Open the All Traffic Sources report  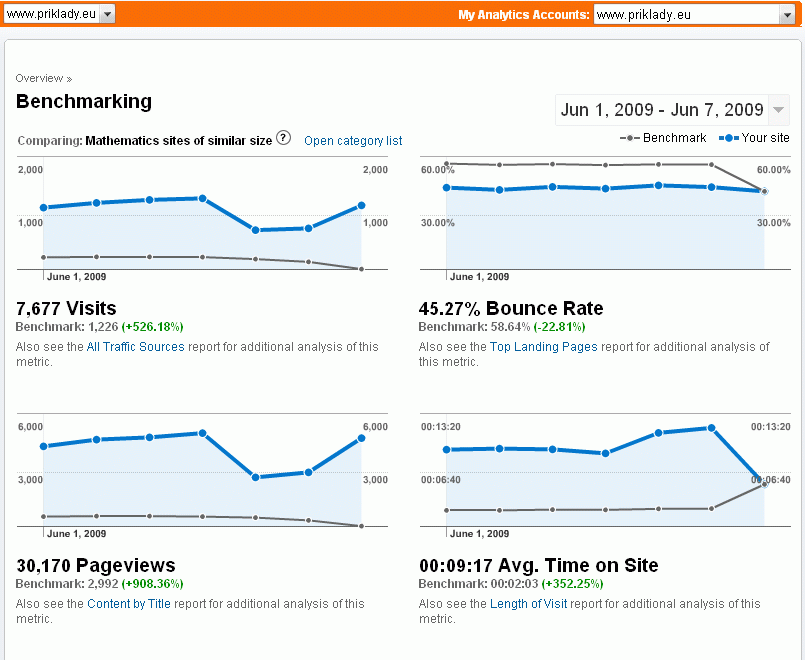click(135, 347)
